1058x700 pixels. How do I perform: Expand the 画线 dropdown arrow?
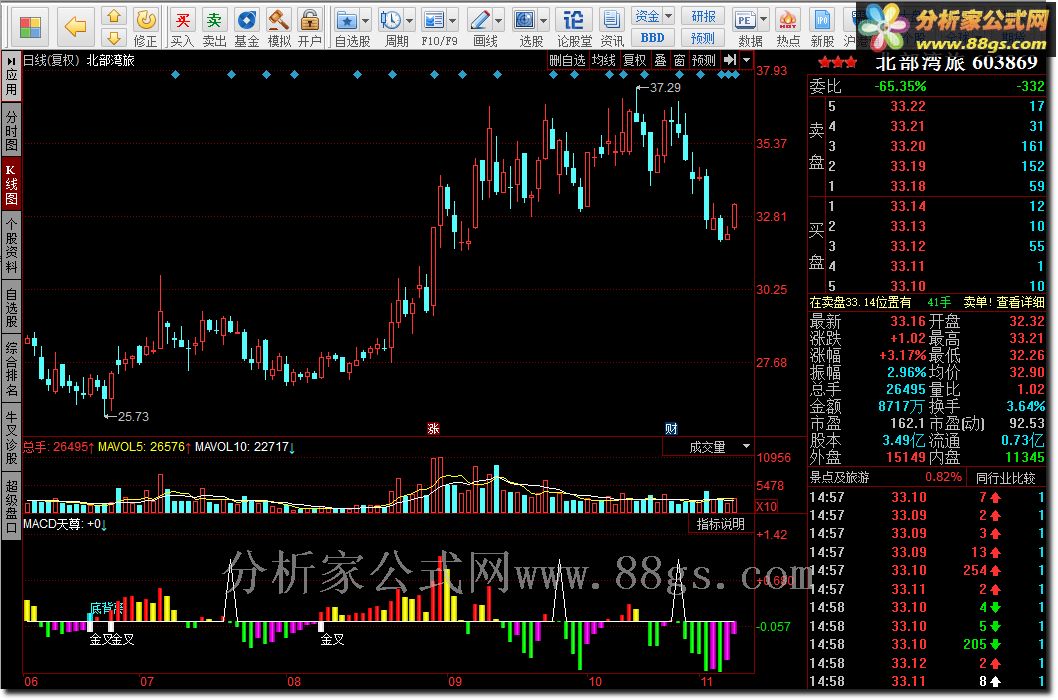pyautogui.click(x=498, y=20)
